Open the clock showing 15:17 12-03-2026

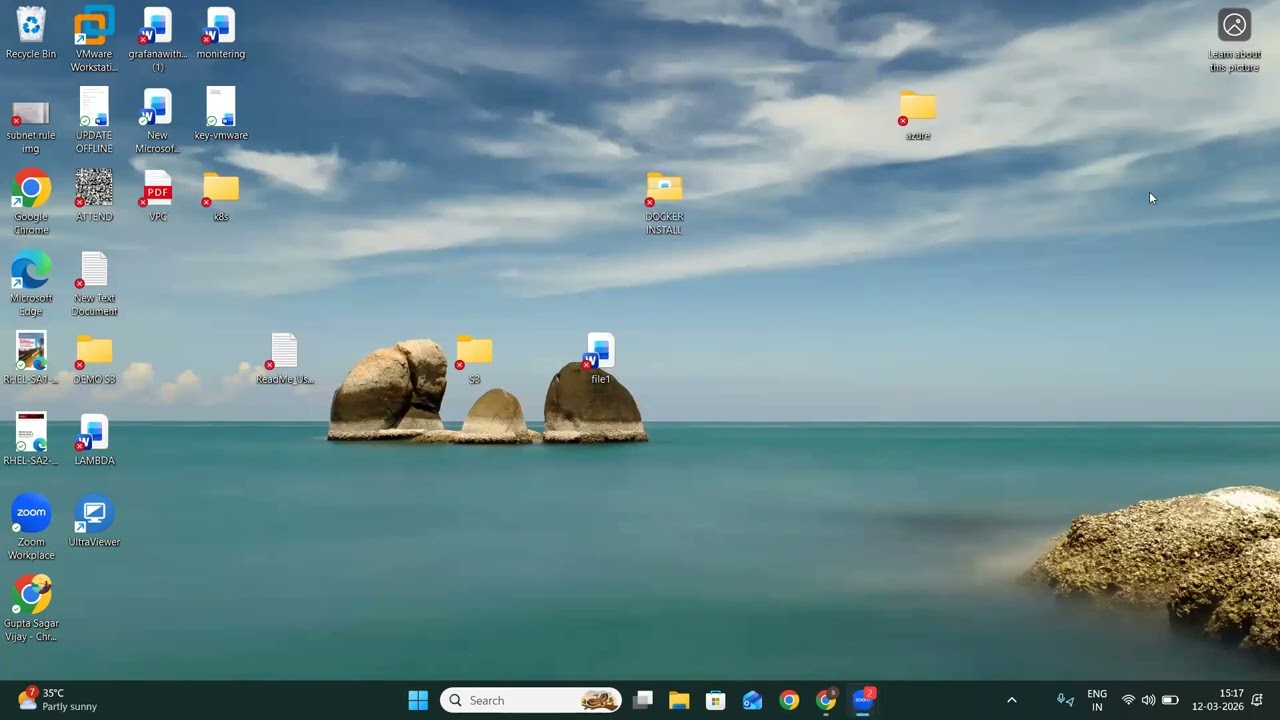(x=1217, y=700)
